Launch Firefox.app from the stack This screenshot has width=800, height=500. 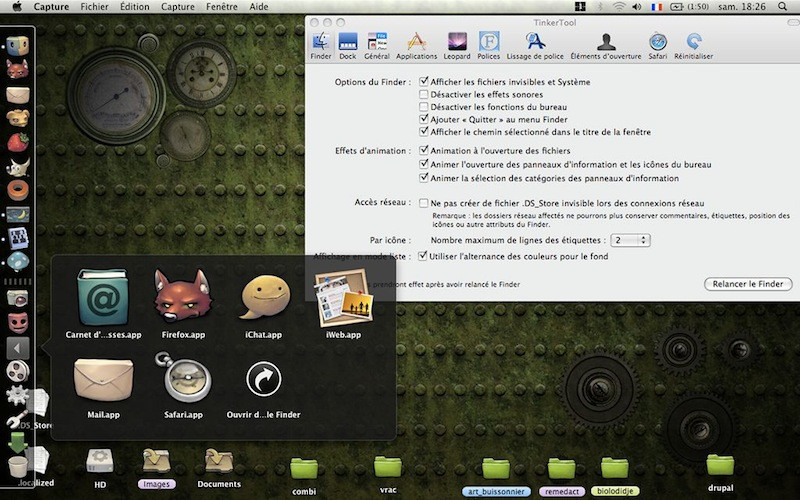180,297
